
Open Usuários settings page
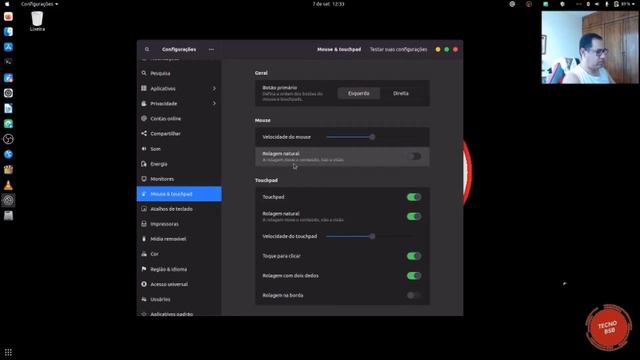(179, 299)
